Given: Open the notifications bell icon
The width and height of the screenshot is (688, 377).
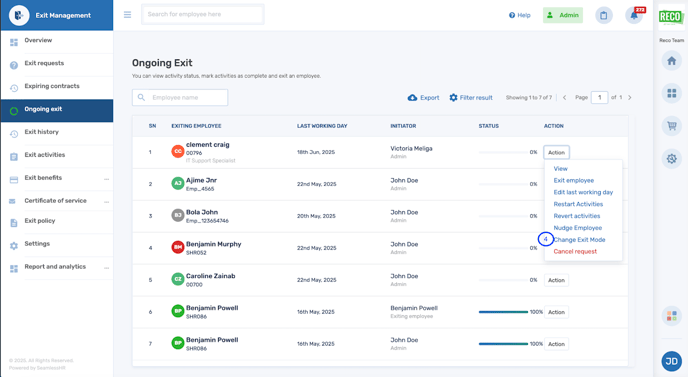Looking at the screenshot, I should click(634, 15).
